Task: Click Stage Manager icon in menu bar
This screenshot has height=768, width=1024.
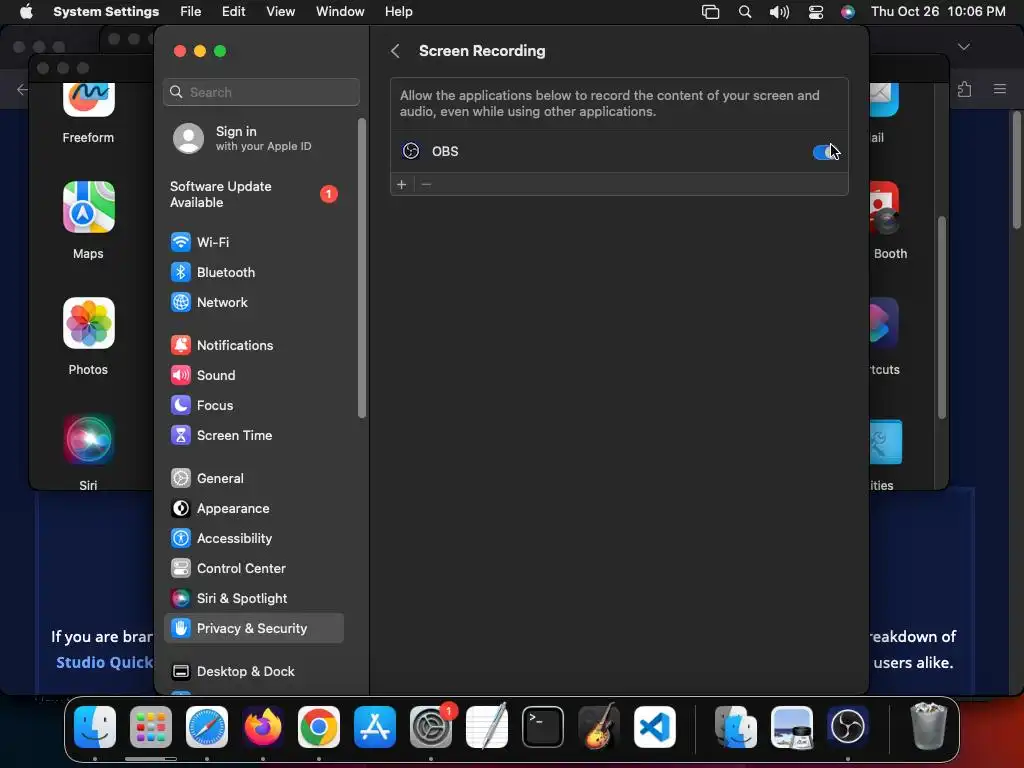Action: [711, 12]
